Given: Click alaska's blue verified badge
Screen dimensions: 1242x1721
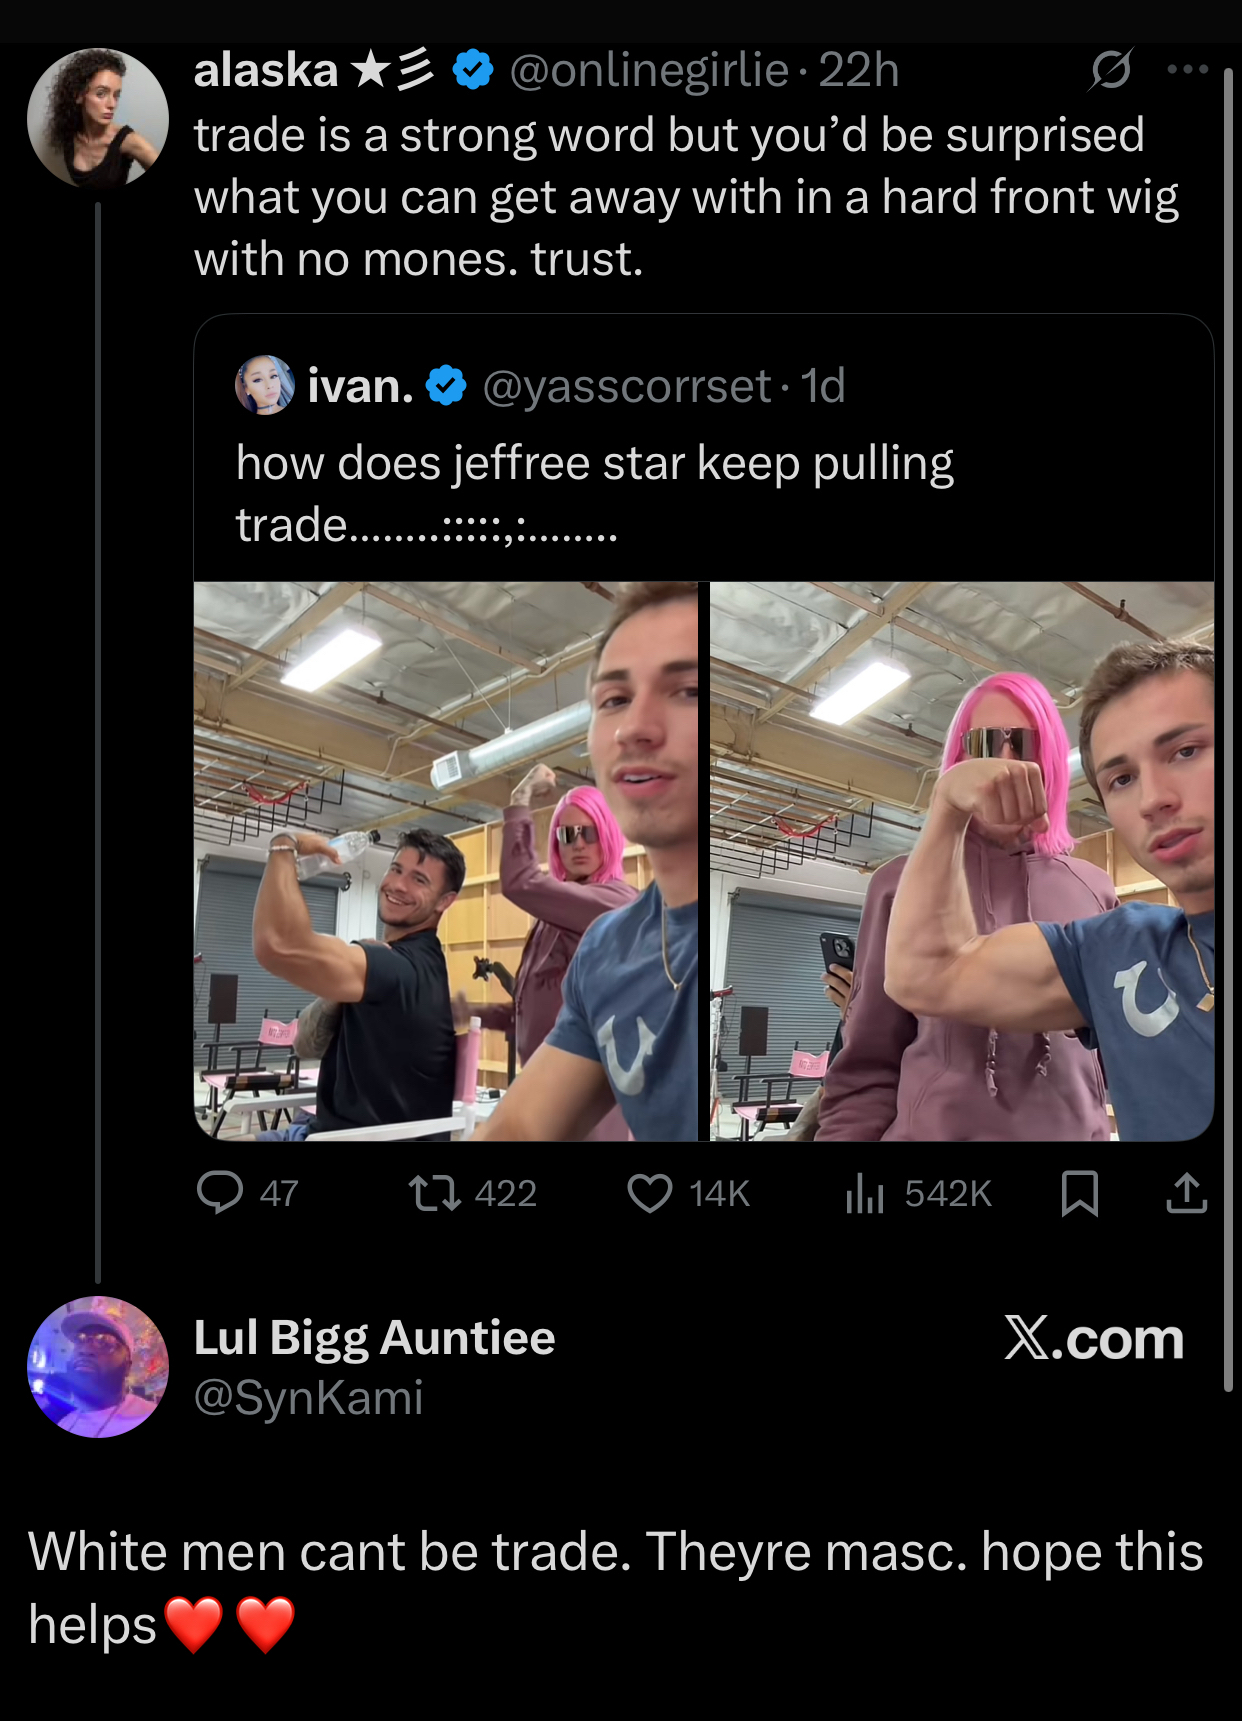Looking at the screenshot, I should coord(473,70).
